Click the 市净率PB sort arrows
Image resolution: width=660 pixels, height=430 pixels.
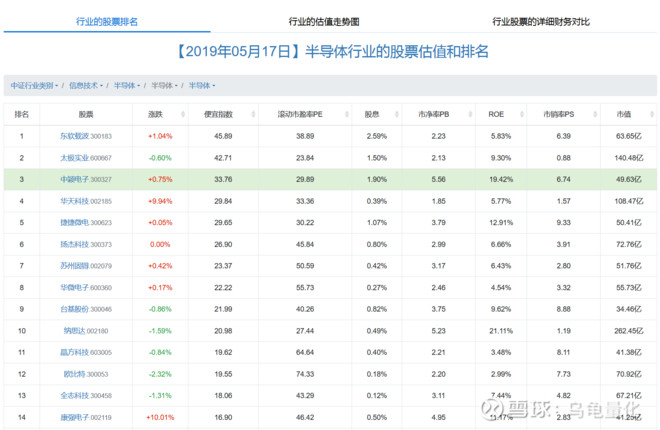click(470, 114)
